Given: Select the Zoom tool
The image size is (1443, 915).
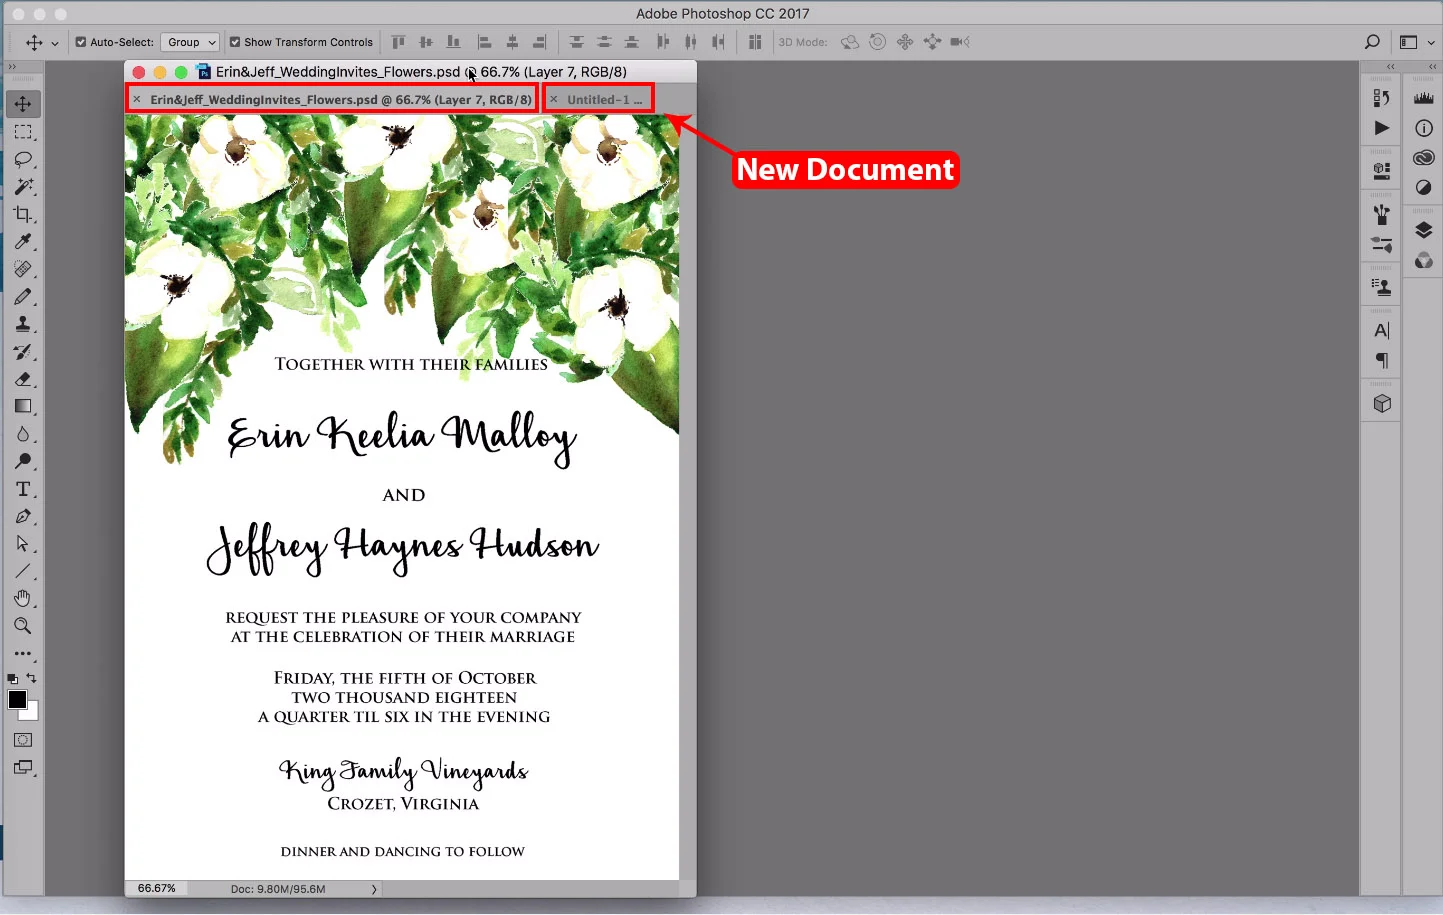Looking at the screenshot, I should (23, 626).
